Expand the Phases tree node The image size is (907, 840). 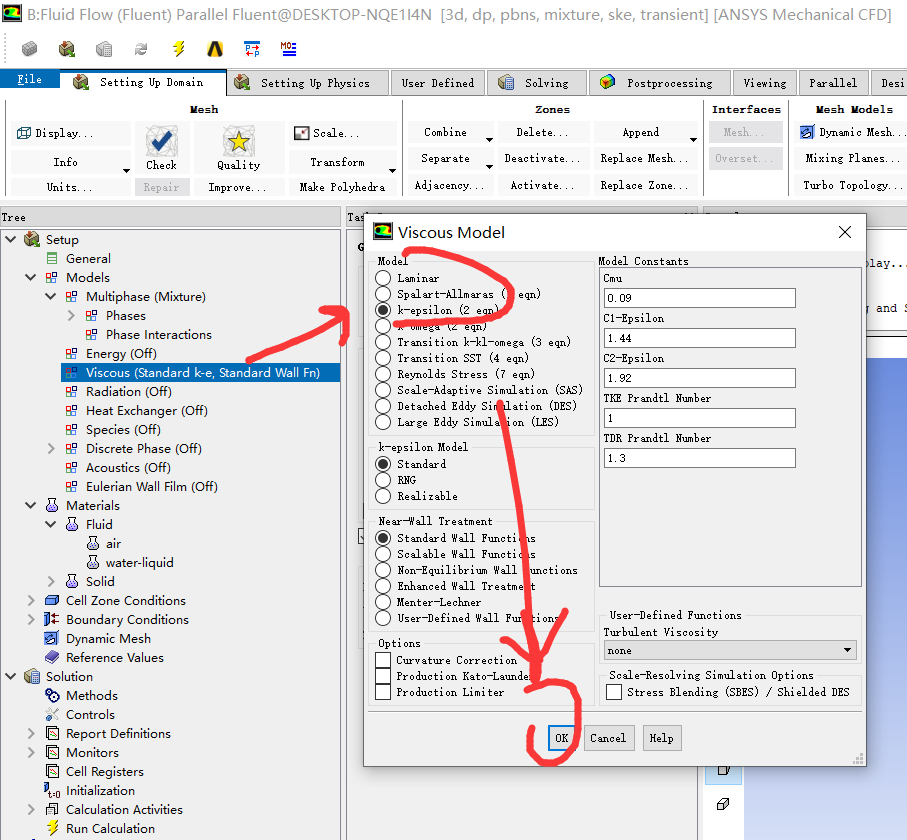(71, 316)
